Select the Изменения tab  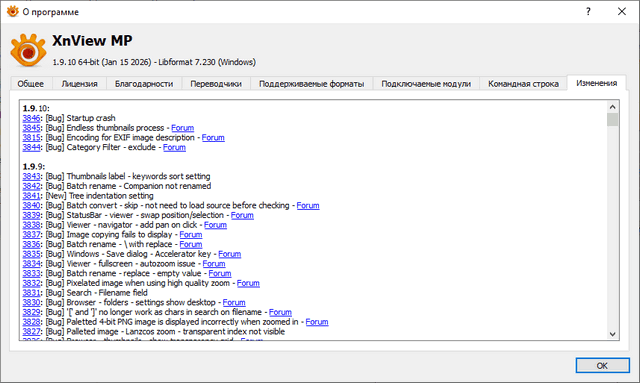(x=596, y=83)
